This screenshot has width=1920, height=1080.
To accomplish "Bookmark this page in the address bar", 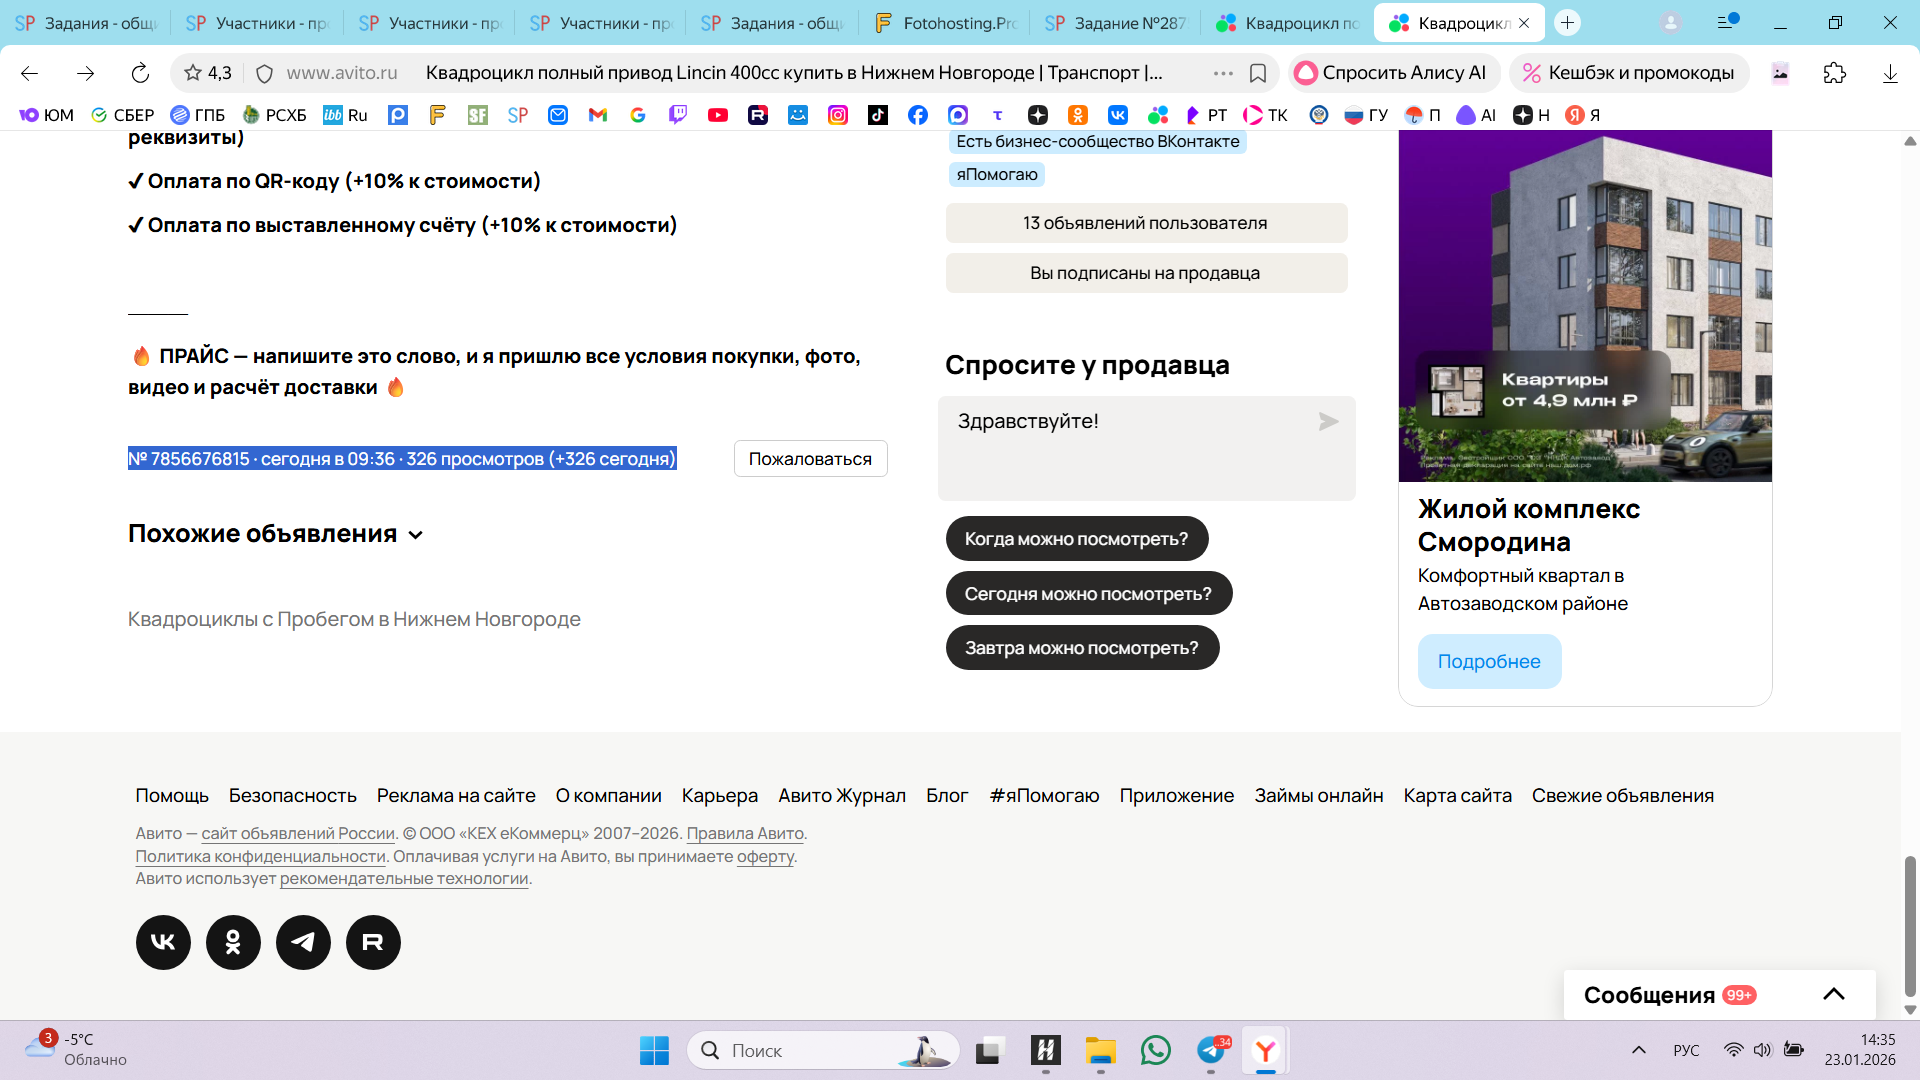I will [1258, 73].
